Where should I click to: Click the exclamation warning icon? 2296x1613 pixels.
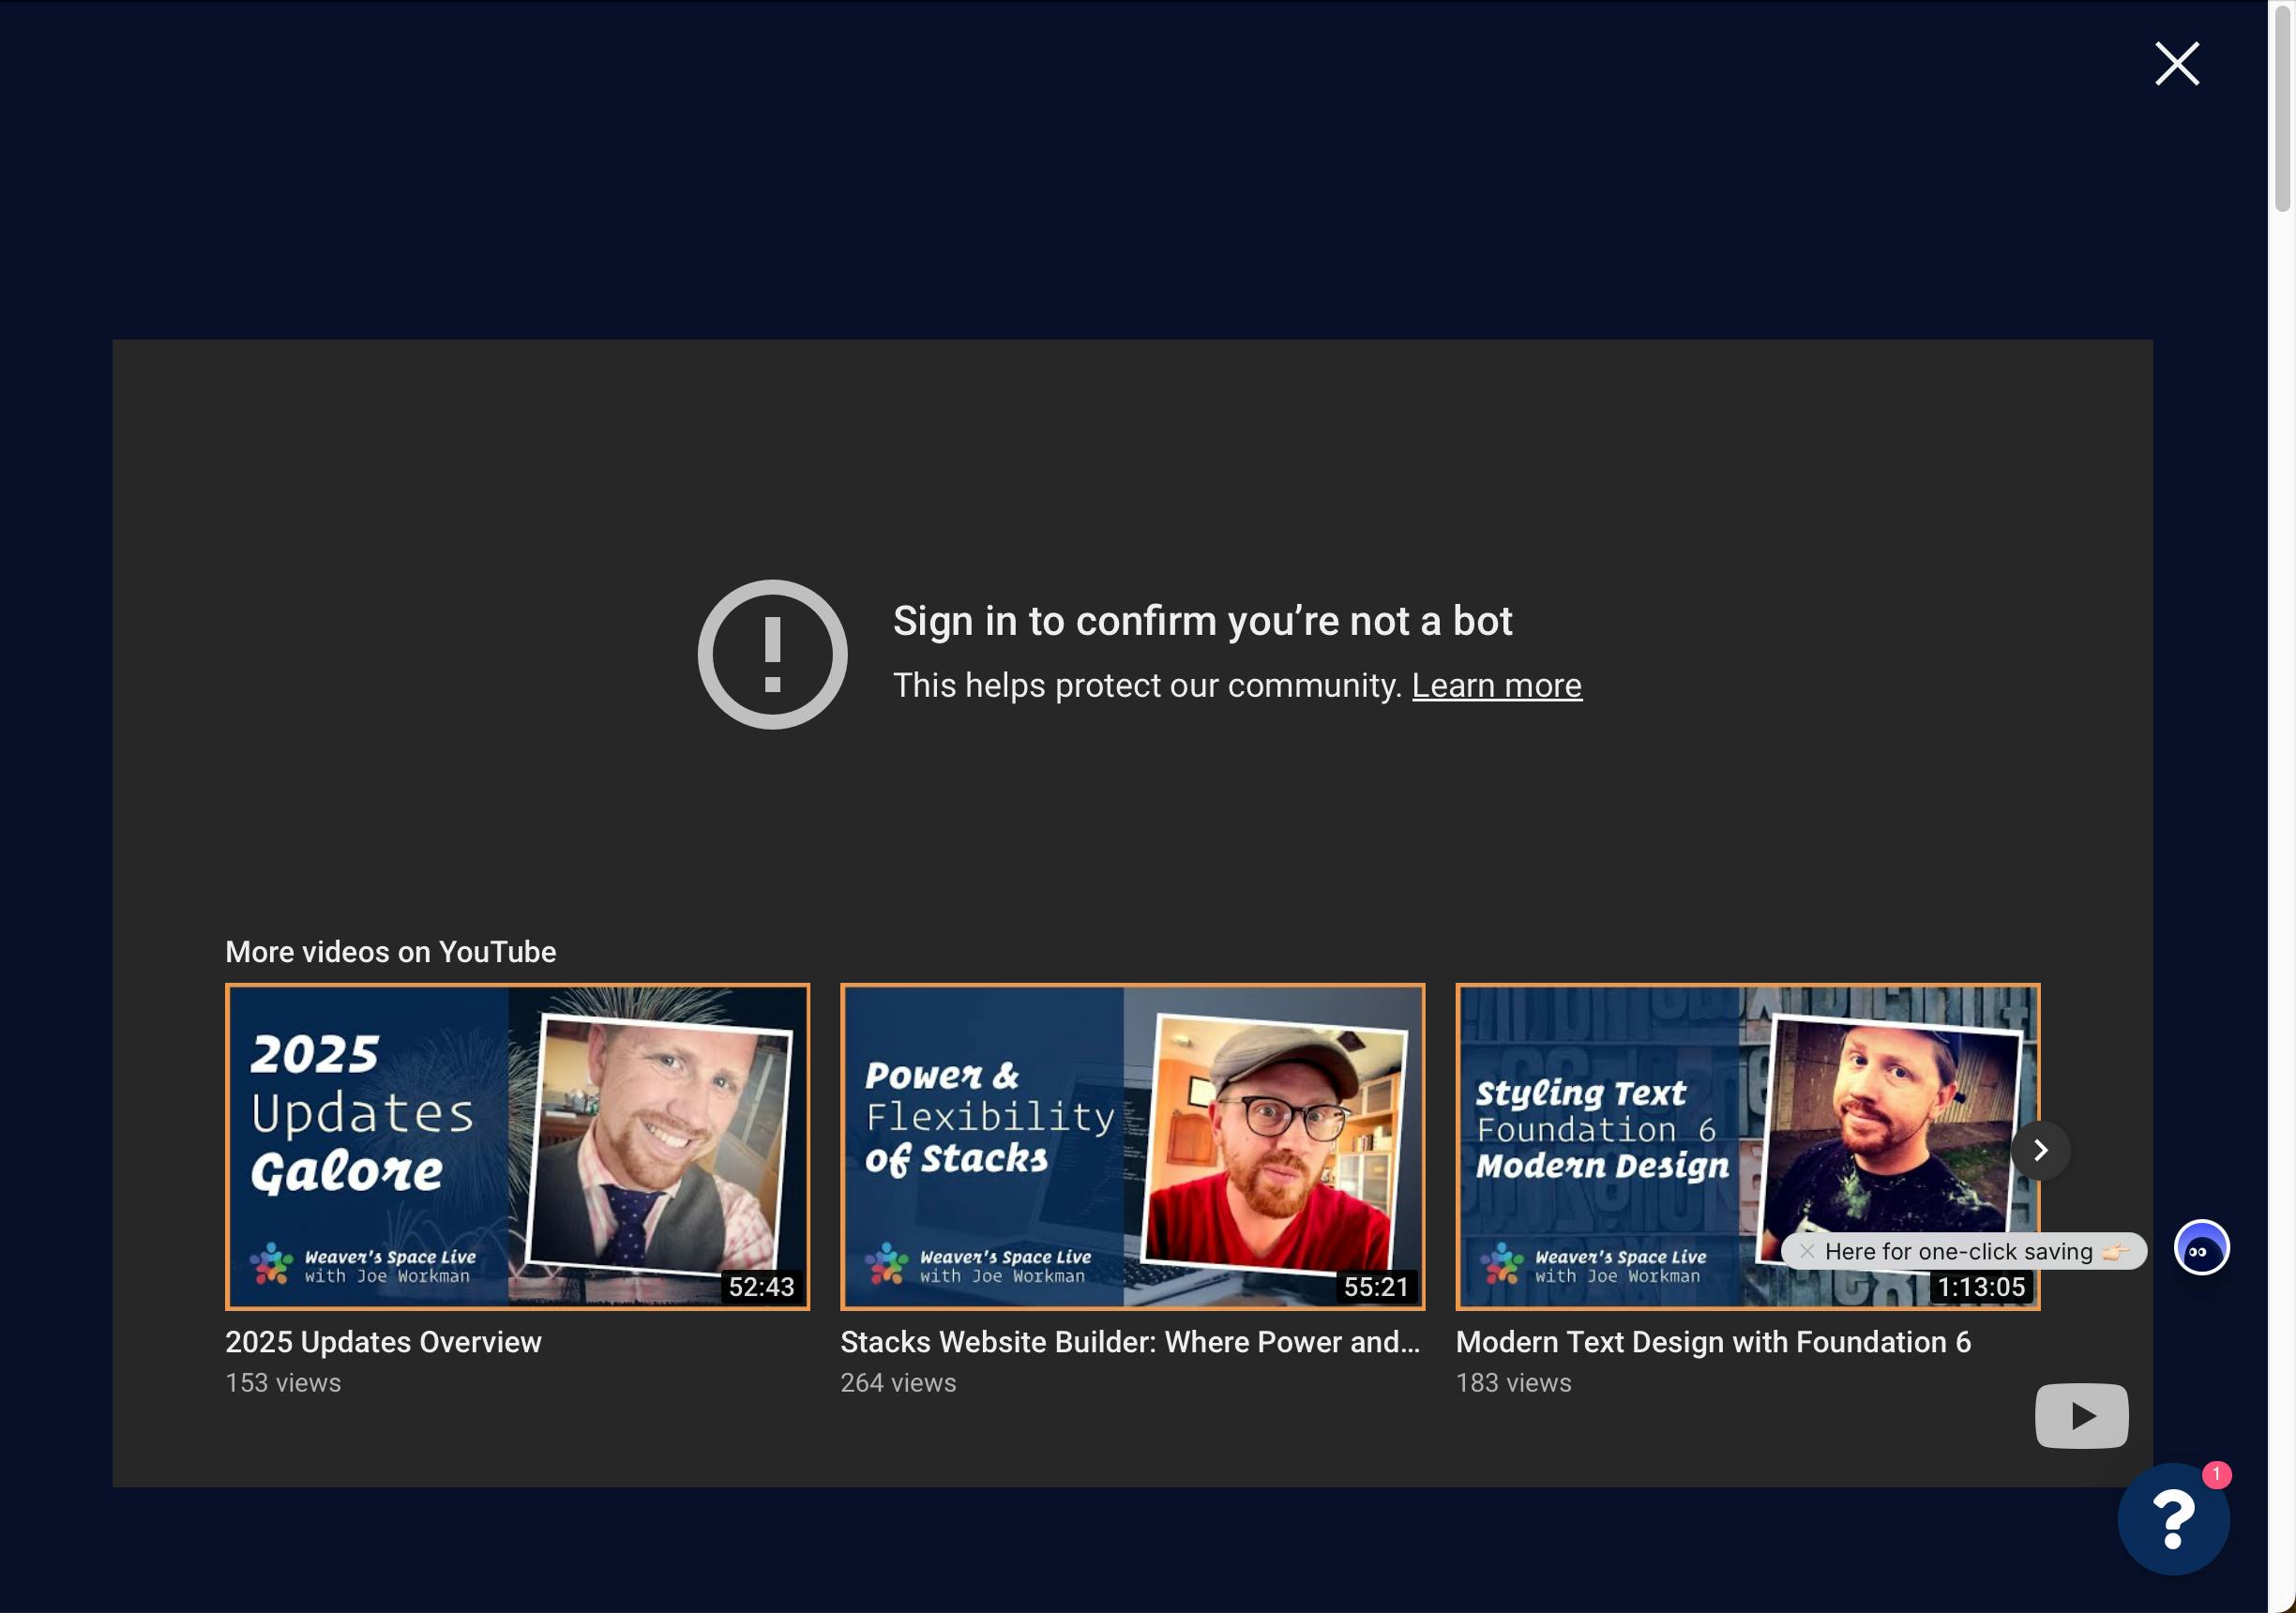(772, 654)
